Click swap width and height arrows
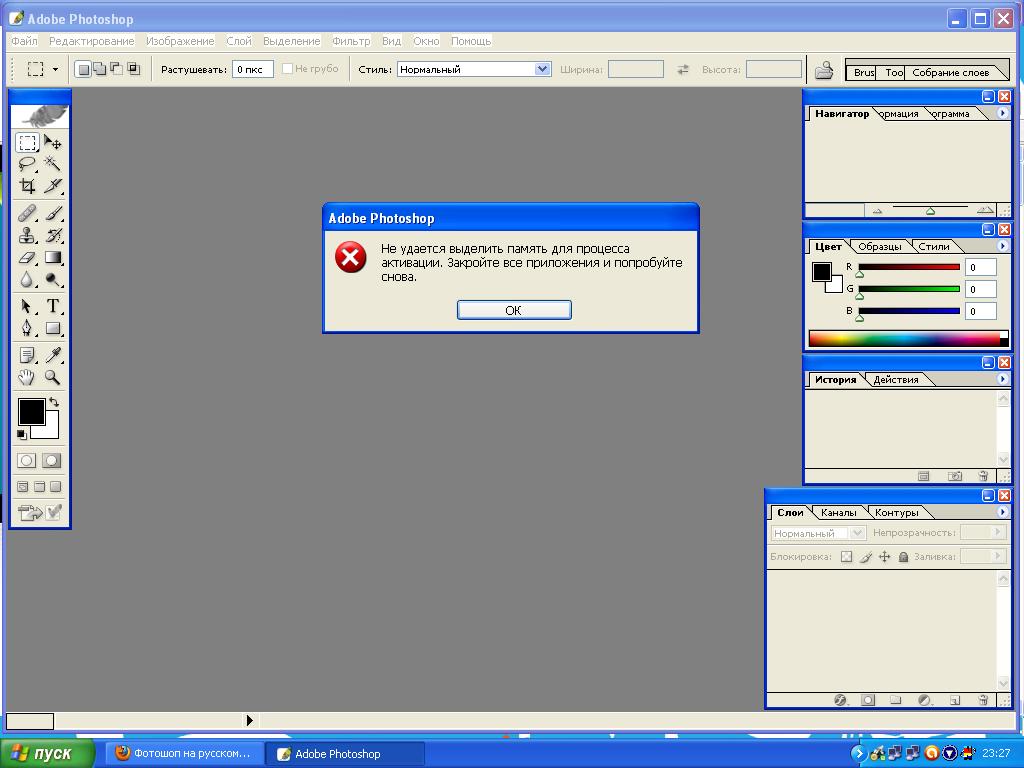This screenshot has width=1024, height=768. 682,69
